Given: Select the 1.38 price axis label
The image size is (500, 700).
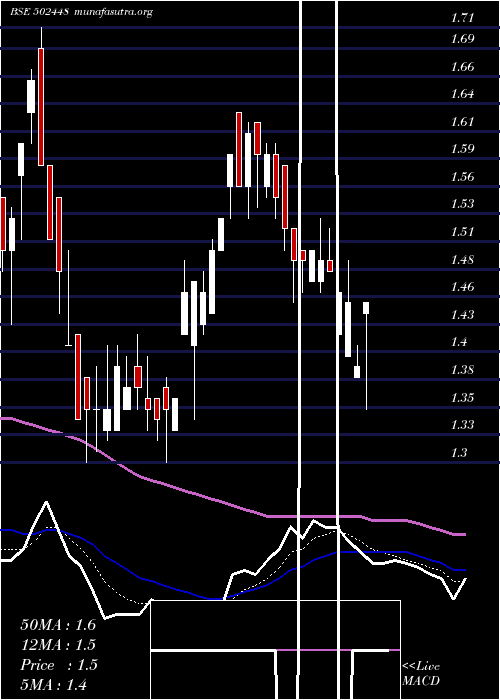Looking at the screenshot, I should tap(462, 370).
